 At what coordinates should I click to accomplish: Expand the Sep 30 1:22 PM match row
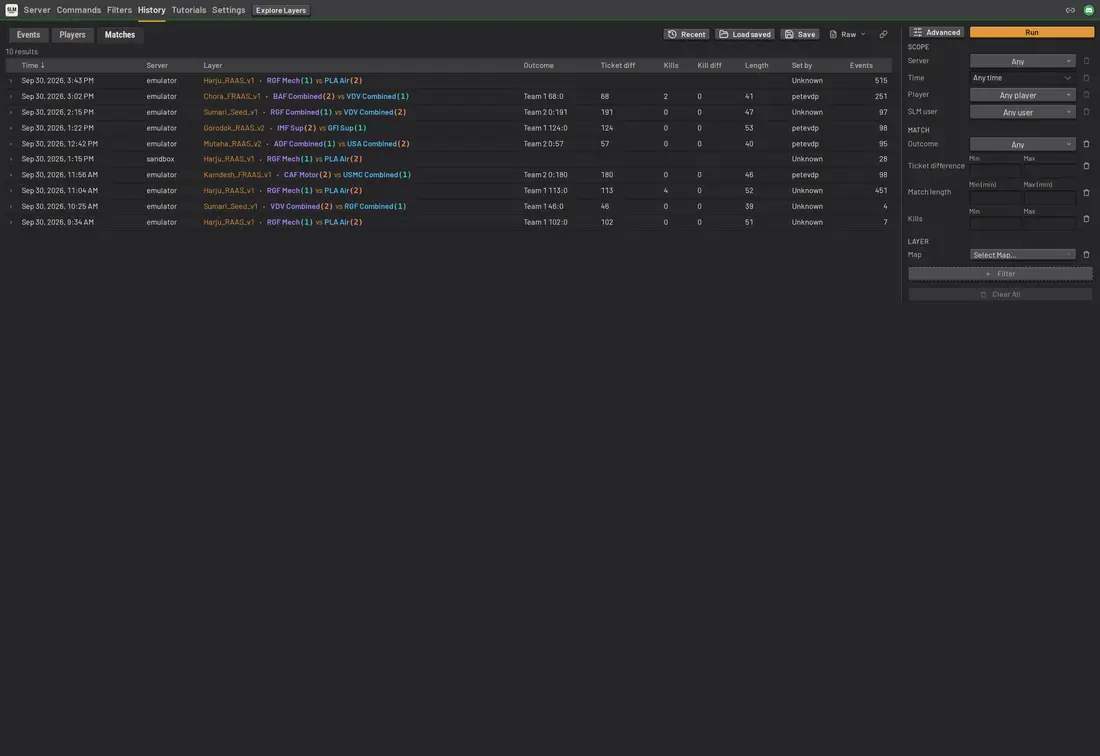click(x=11, y=128)
